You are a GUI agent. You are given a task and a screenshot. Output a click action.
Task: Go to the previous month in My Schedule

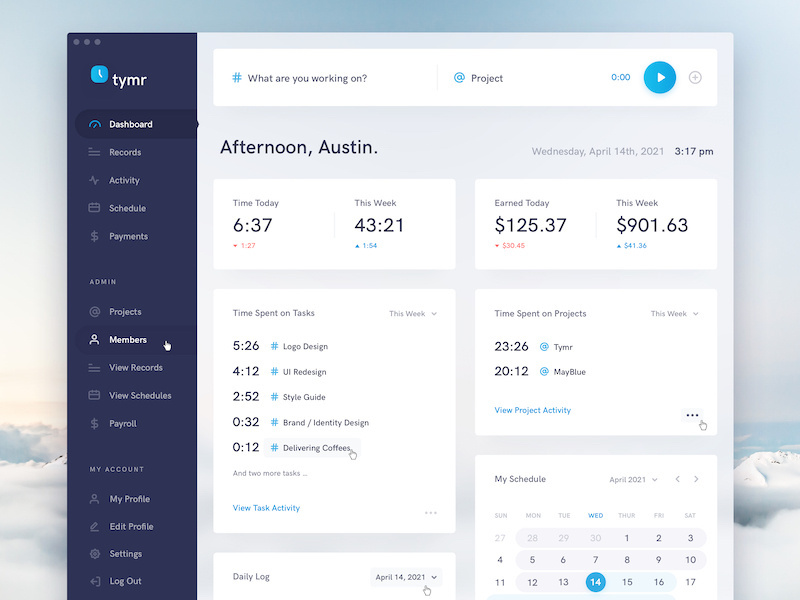tap(678, 479)
